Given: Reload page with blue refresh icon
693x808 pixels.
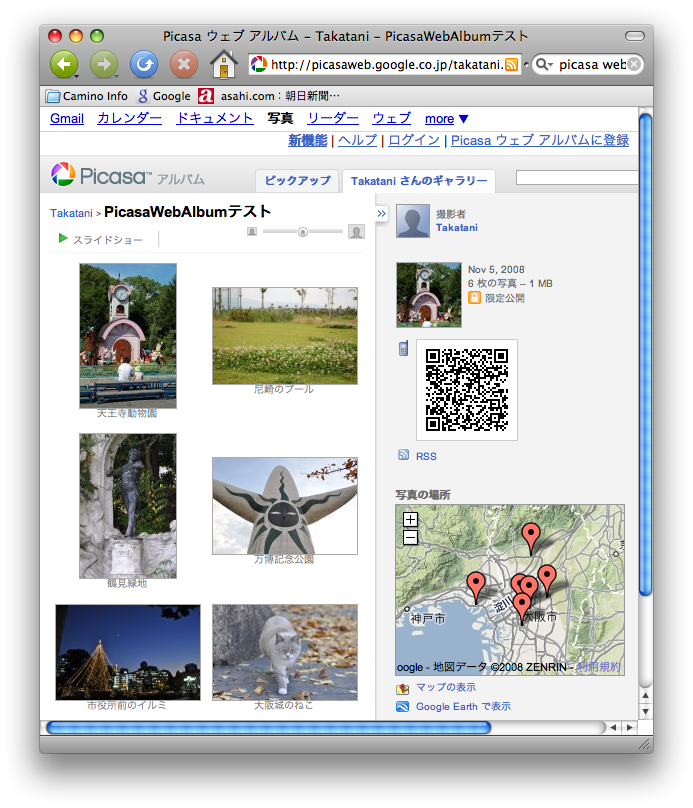Looking at the screenshot, I should point(144,64).
